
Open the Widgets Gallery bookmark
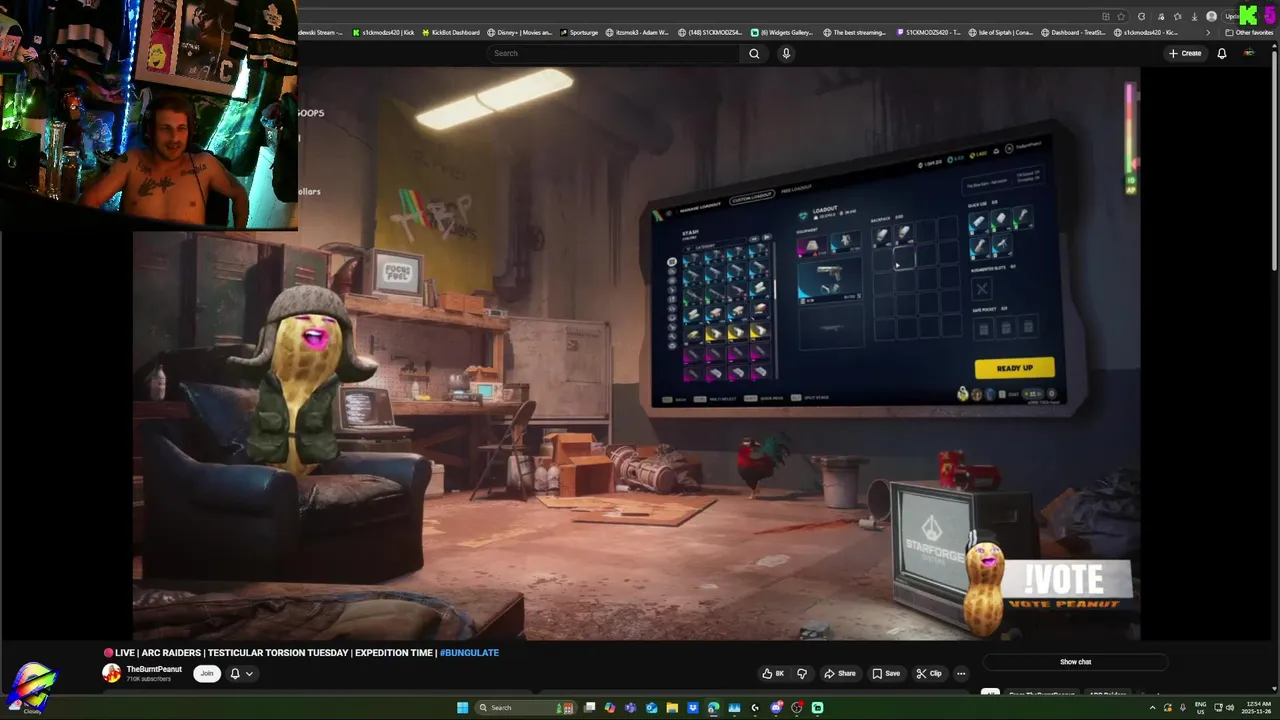coord(782,32)
